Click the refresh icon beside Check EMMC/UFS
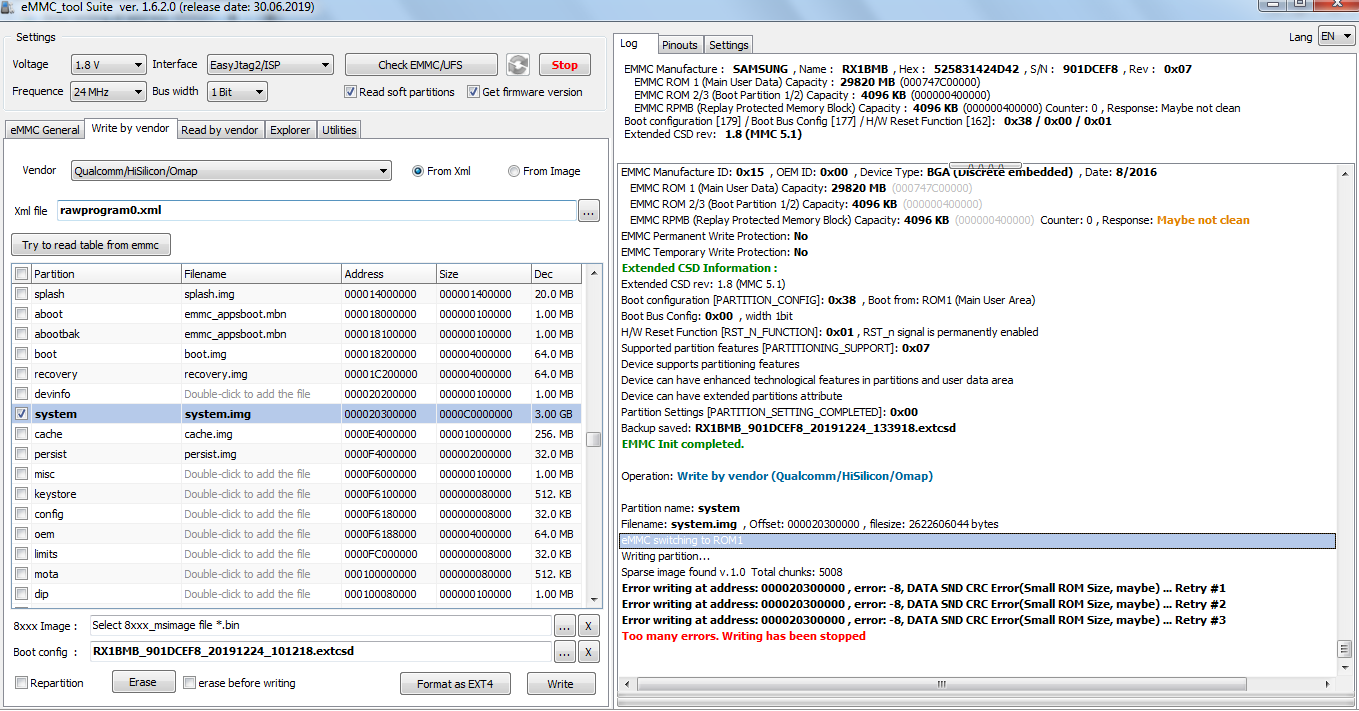1359x711 pixels. [x=517, y=65]
